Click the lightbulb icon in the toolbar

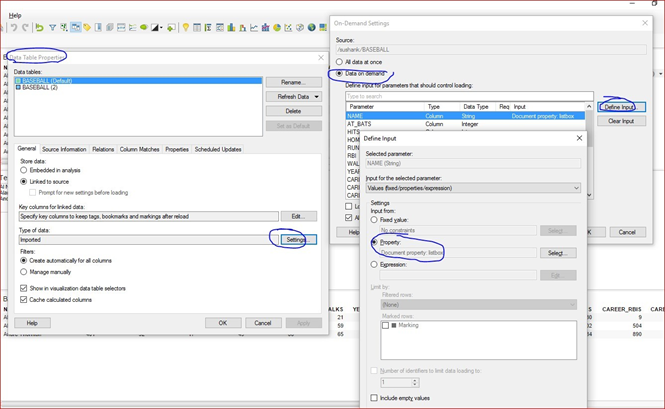186,28
